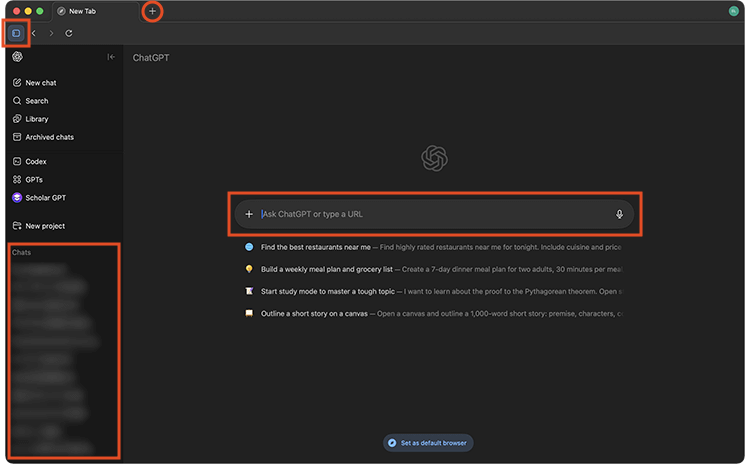Open Search in the sidebar

point(36,101)
